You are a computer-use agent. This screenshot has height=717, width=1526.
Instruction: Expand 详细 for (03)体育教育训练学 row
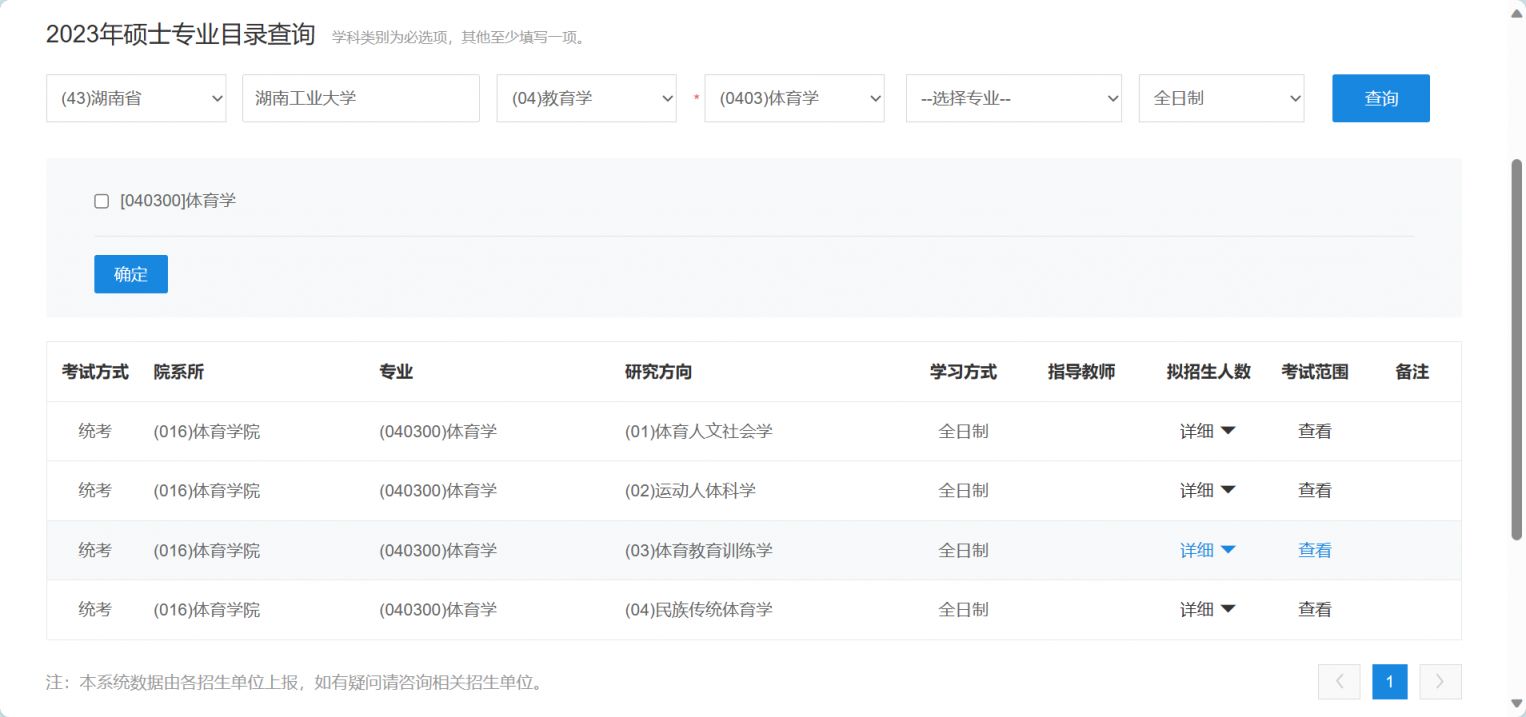[x=1208, y=550]
